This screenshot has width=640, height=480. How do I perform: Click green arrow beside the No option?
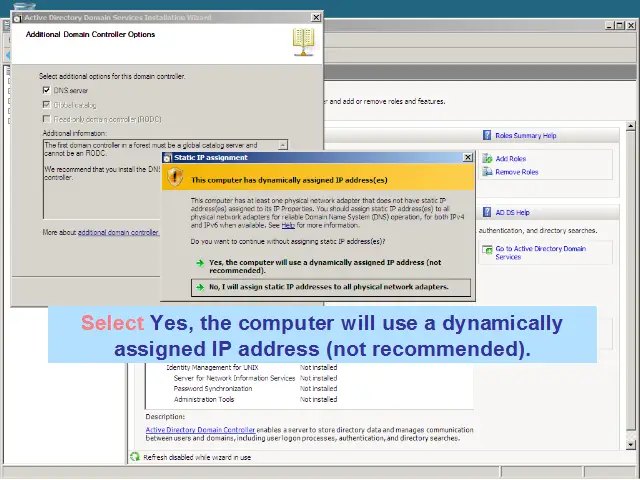pyautogui.click(x=200, y=287)
